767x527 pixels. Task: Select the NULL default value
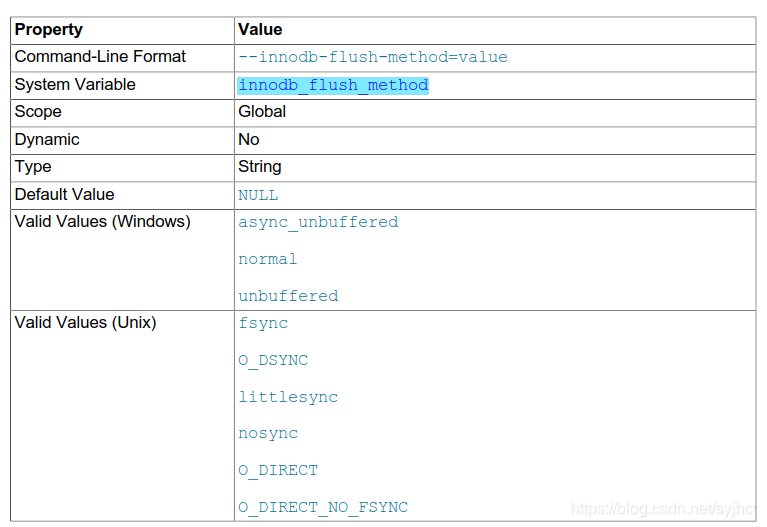[x=258, y=195]
